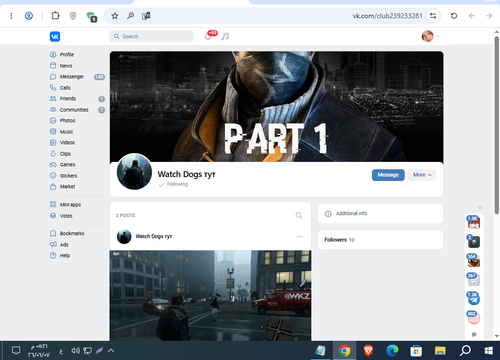
Task: Open the Followers list
Action: tap(380, 240)
